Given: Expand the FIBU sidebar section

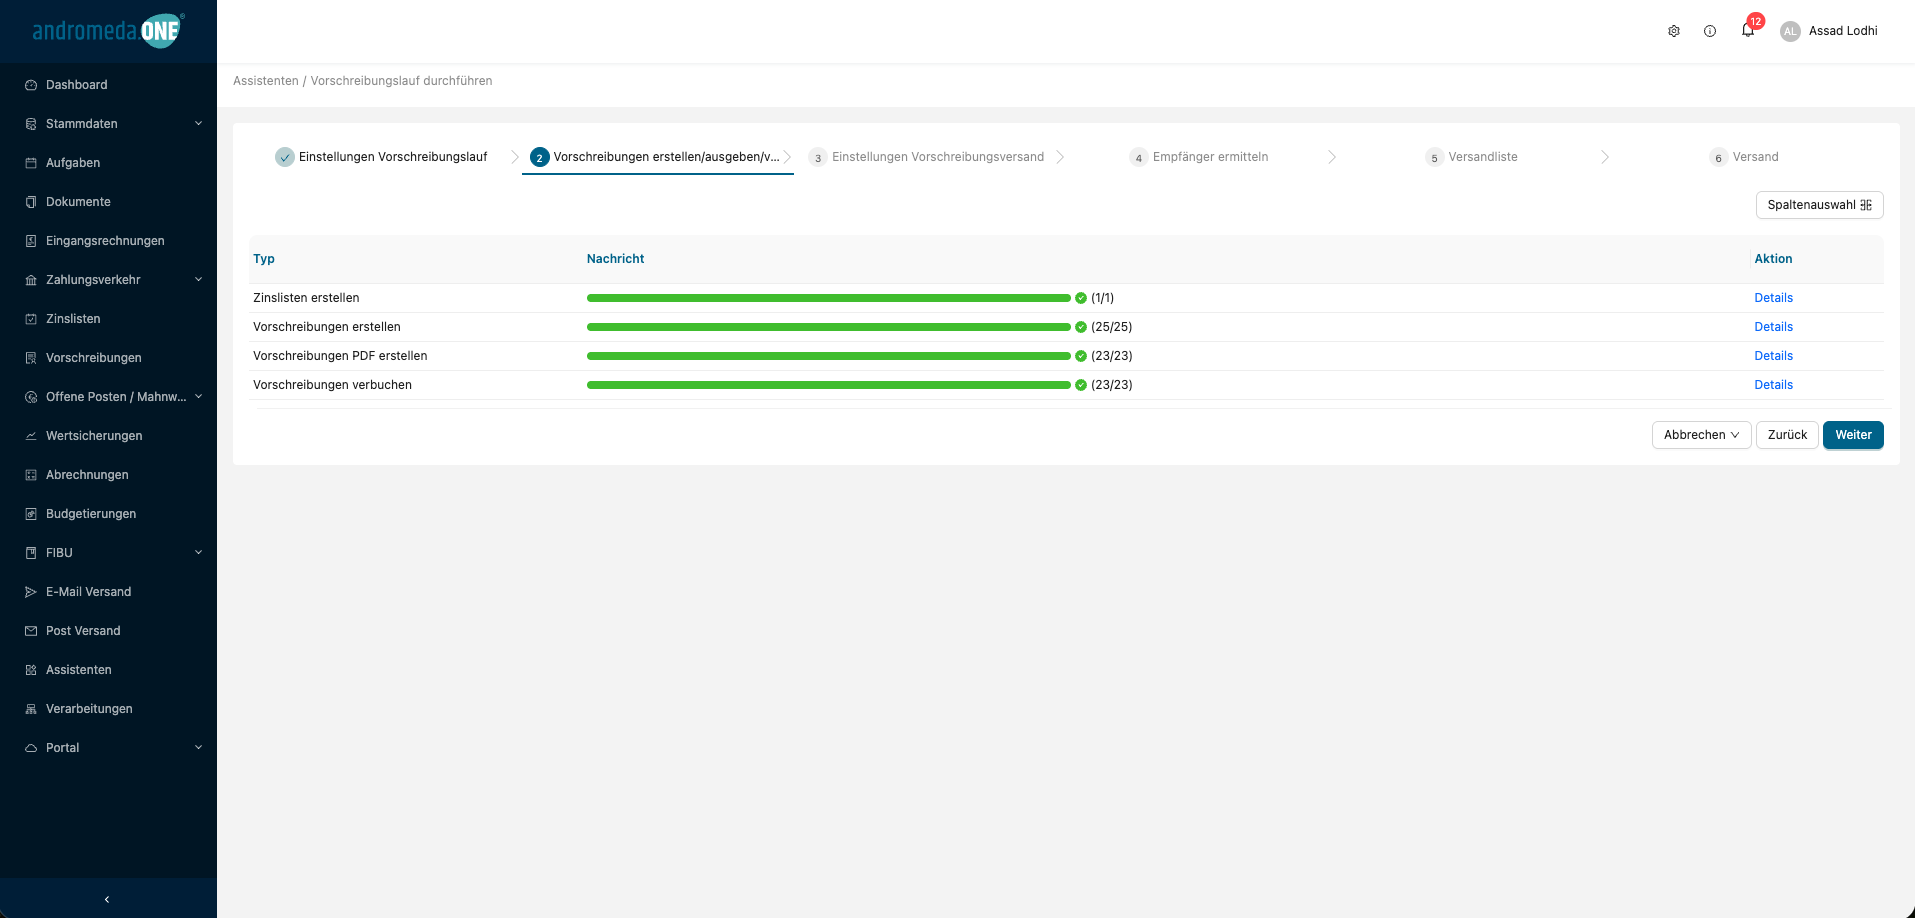Looking at the screenshot, I should pos(198,553).
